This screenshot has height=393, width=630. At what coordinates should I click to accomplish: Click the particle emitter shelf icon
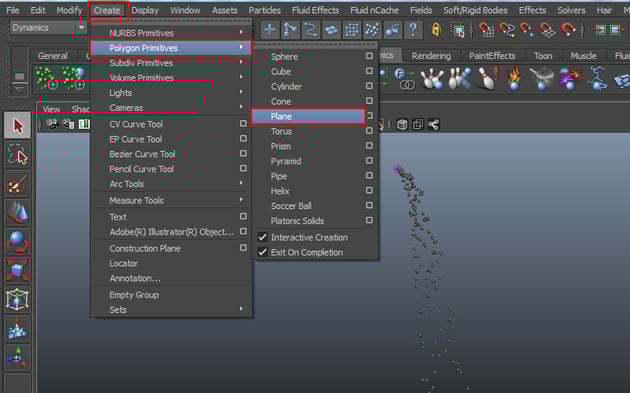coord(45,78)
